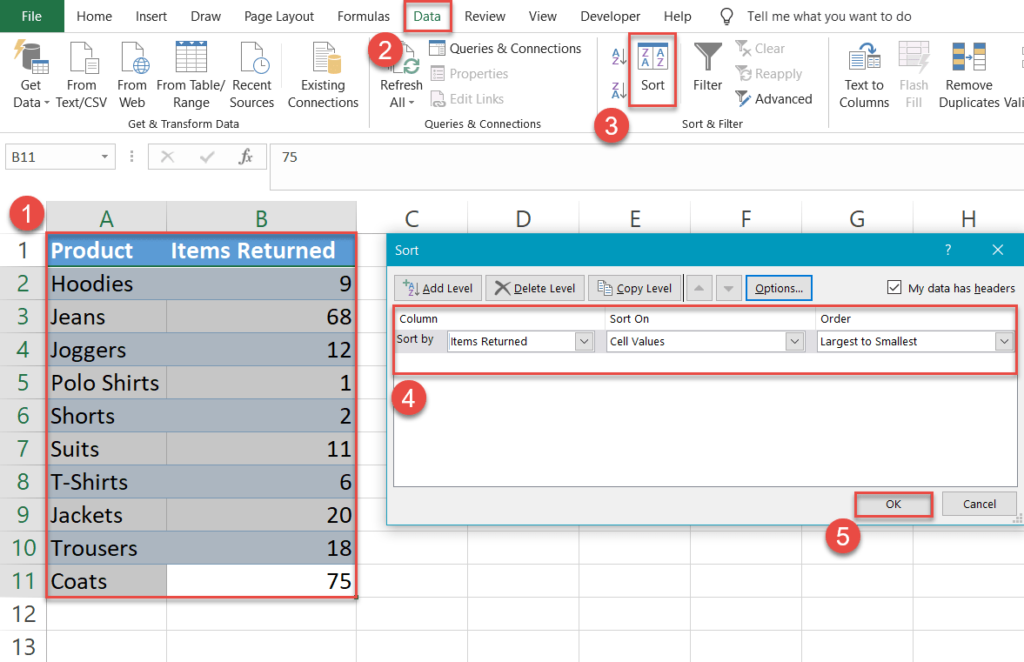Open the Sort by column dropdown
Viewport: 1024px width, 662px height.
click(x=584, y=341)
